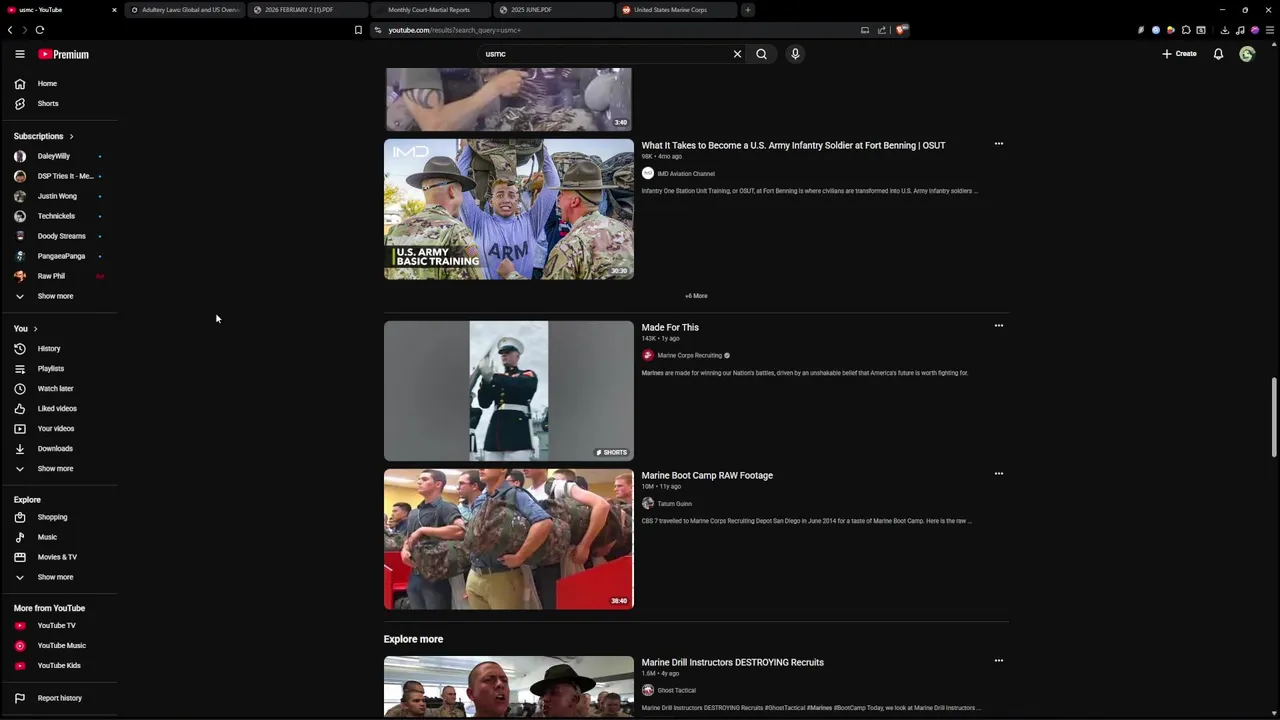Screen dimensions: 1280x720
Task: Open Music under Explore
Action: coord(47,537)
